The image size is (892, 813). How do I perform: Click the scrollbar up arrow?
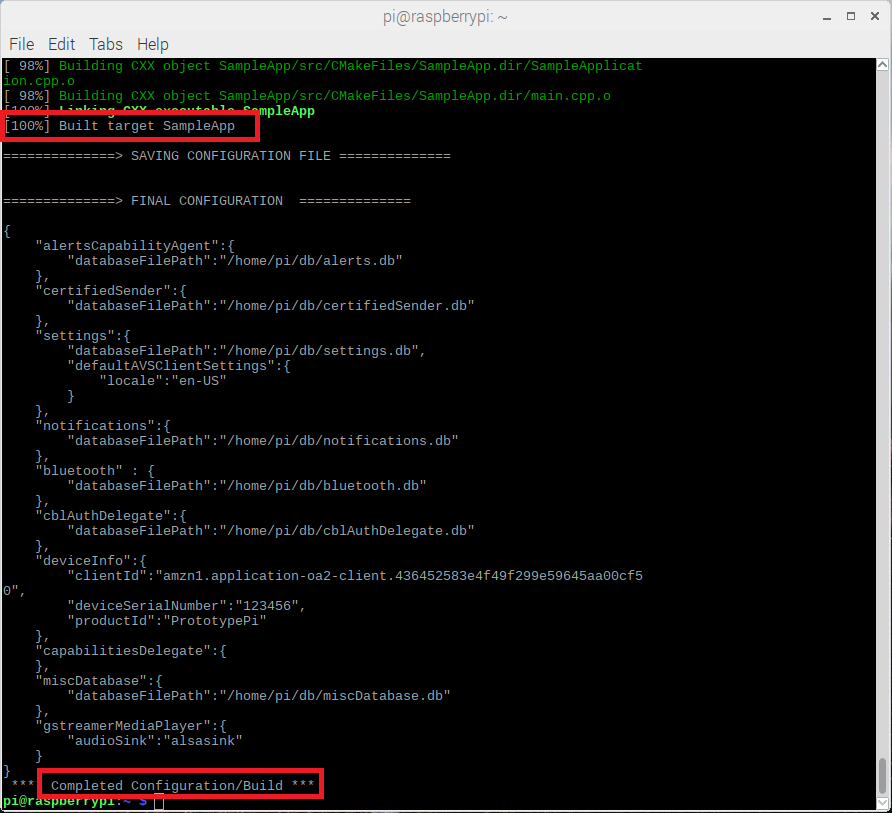pyautogui.click(x=882, y=65)
